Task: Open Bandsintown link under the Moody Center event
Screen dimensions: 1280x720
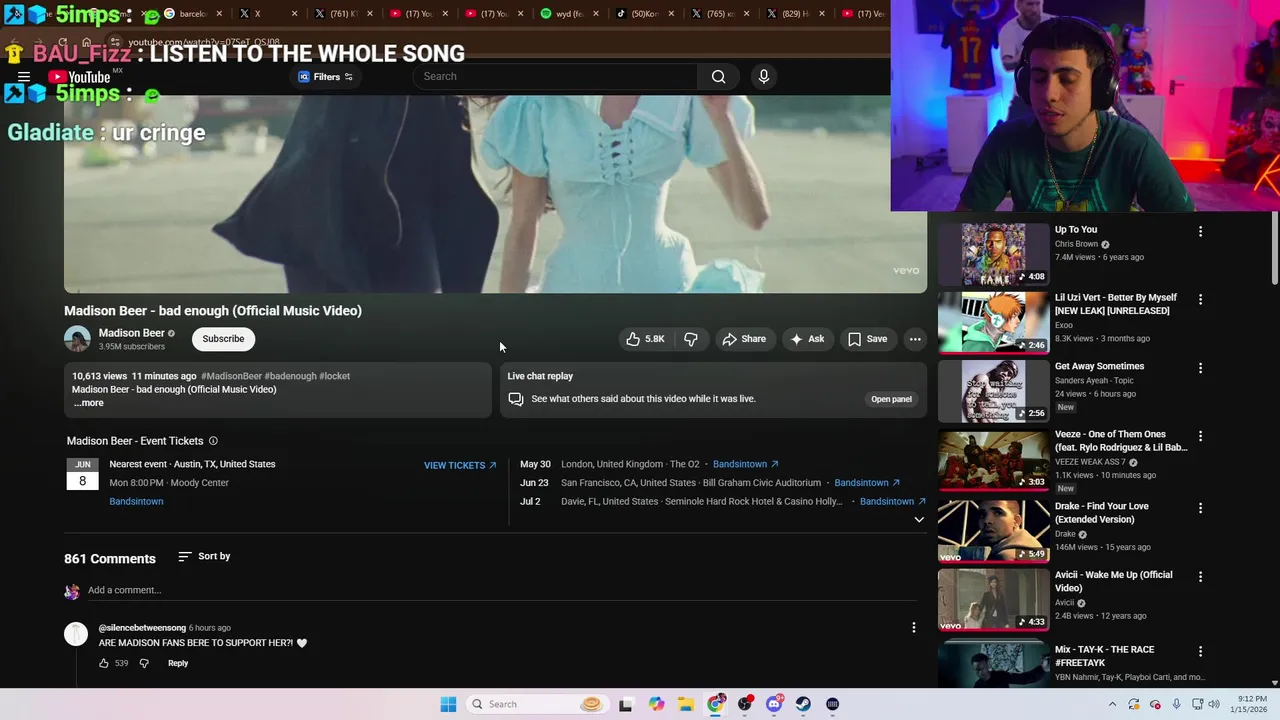Action: [x=136, y=502]
